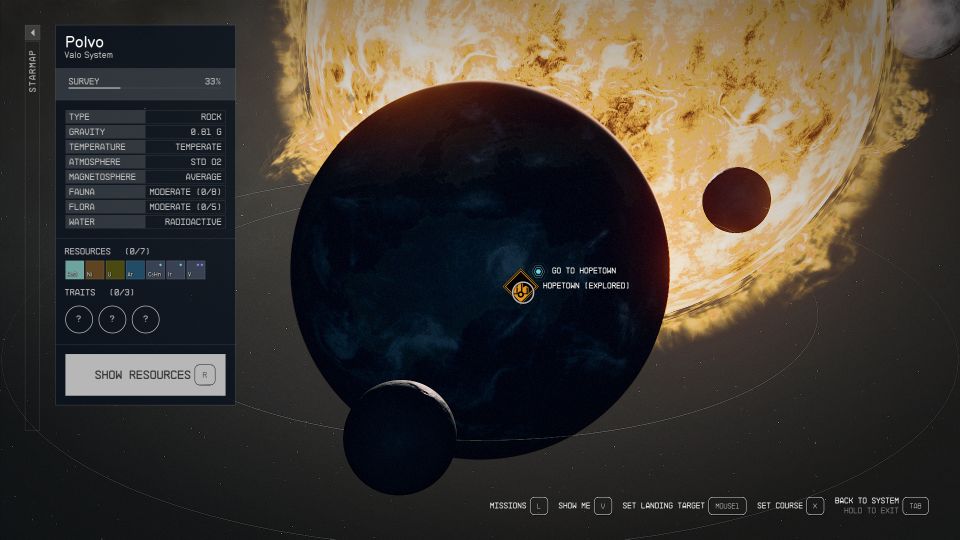Click the Traits (0/3) heading
The width and height of the screenshot is (960, 540).
click(x=99, y=293)
